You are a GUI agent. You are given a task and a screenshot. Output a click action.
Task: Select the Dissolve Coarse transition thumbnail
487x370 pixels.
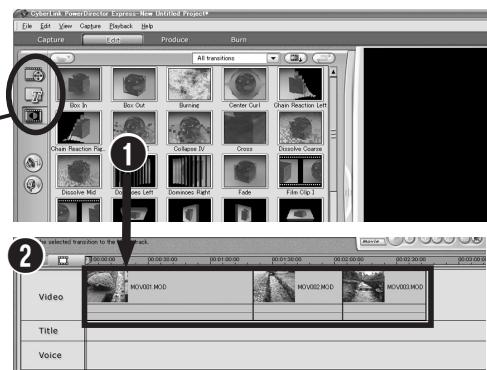click(300, 128)
